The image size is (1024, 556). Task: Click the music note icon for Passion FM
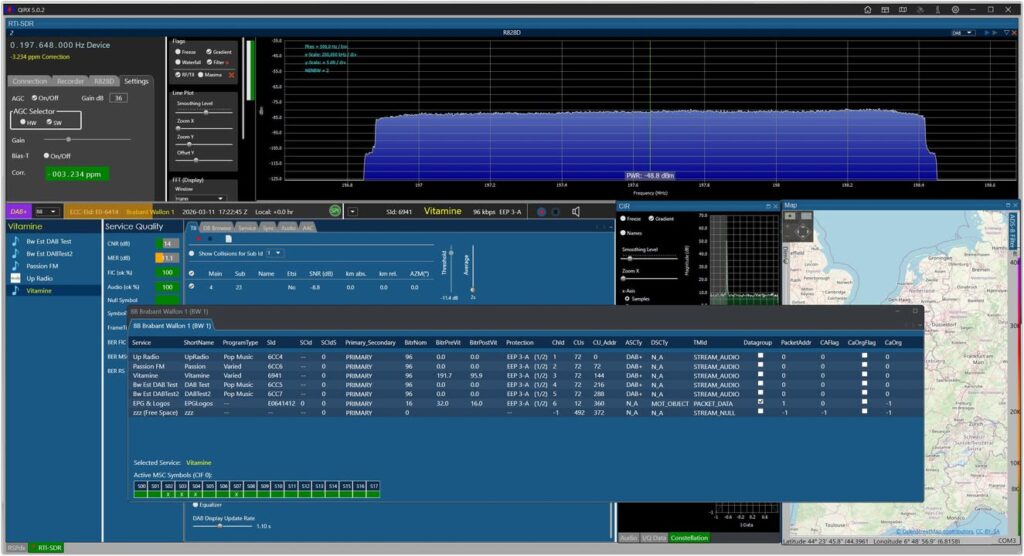point(15,267)
